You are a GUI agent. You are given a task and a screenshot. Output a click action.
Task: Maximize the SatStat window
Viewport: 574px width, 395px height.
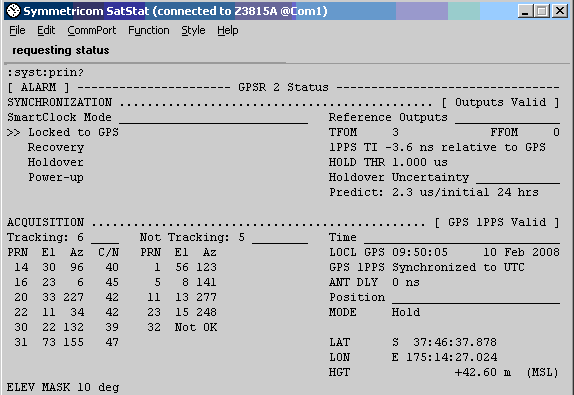pos(542,11)
